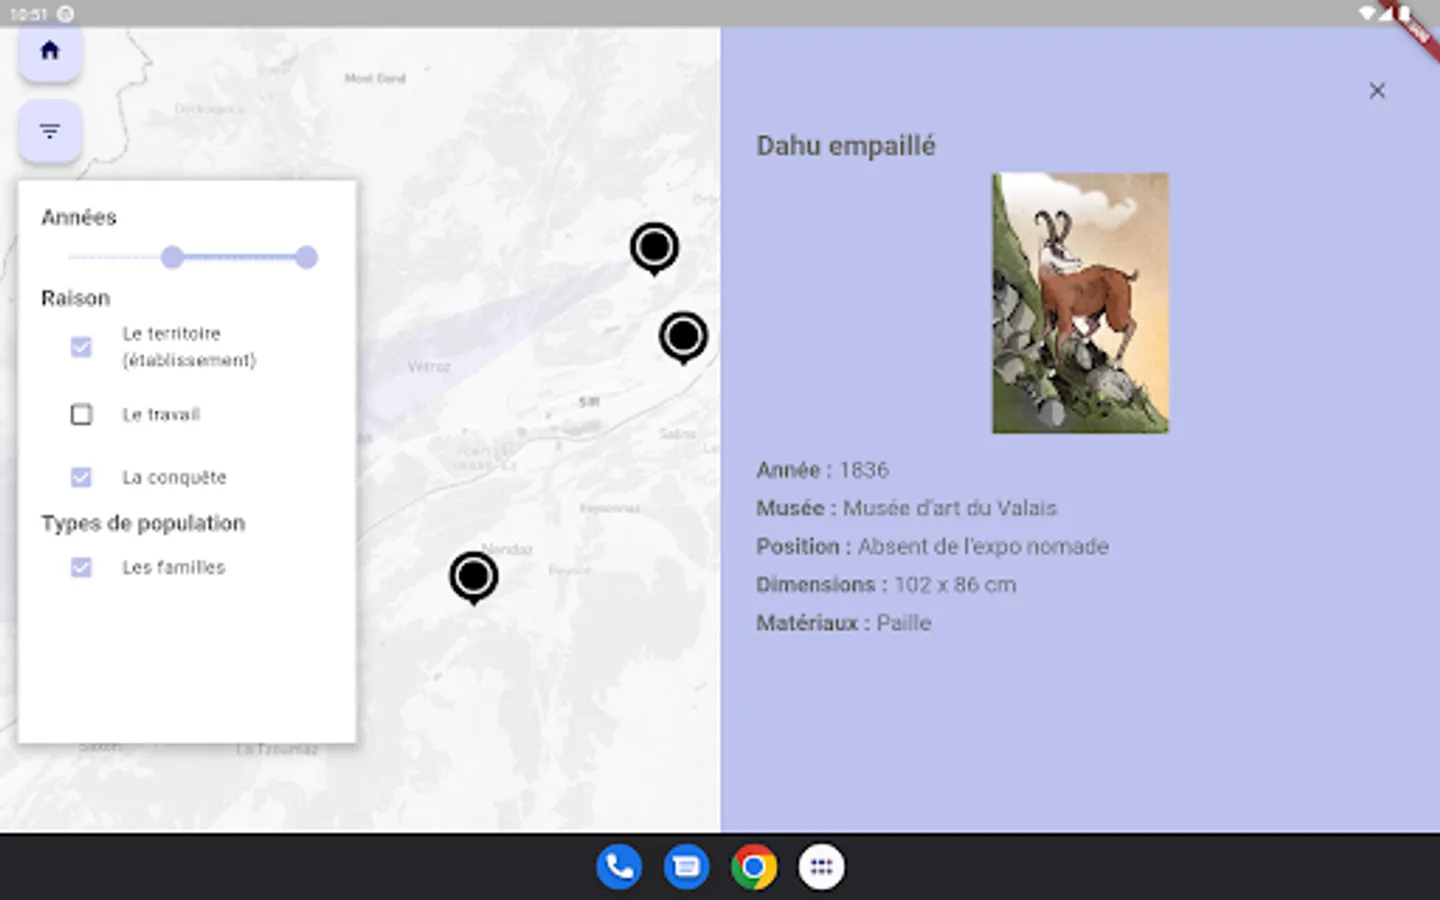The width and height of the screenshot is (1440, 900).
Task: Click the 'Le travail' label text
Action: [161, 414]
